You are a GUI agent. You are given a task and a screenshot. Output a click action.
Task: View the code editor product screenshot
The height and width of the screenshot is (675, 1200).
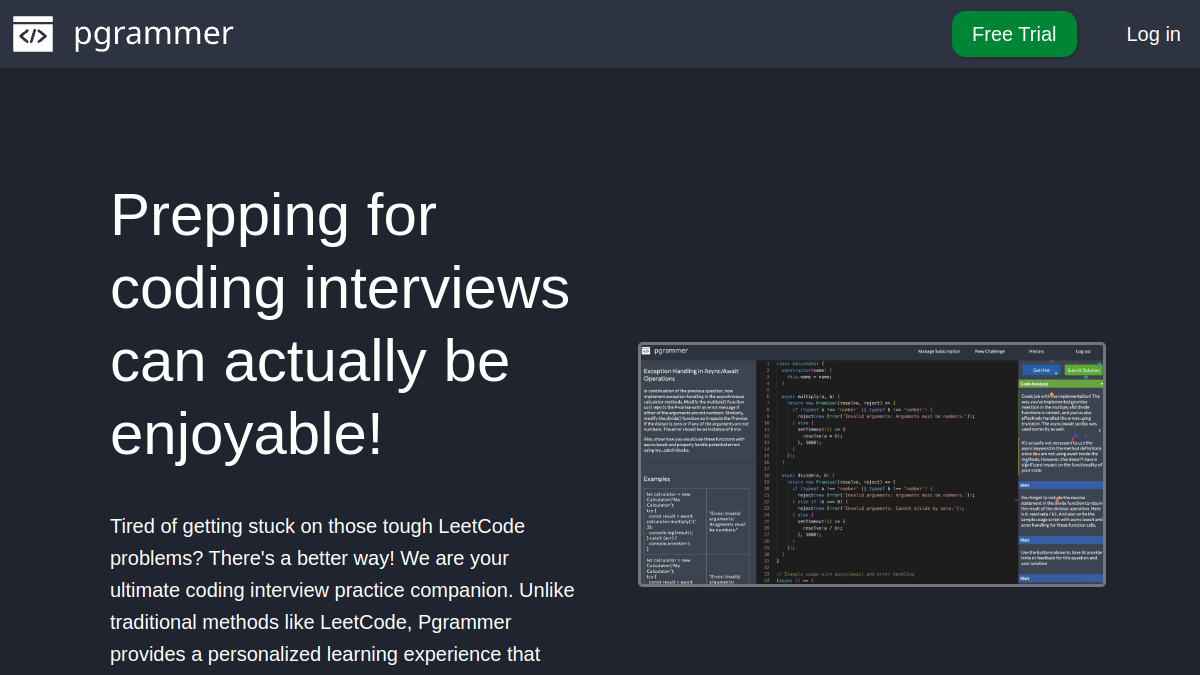point(872,464)
